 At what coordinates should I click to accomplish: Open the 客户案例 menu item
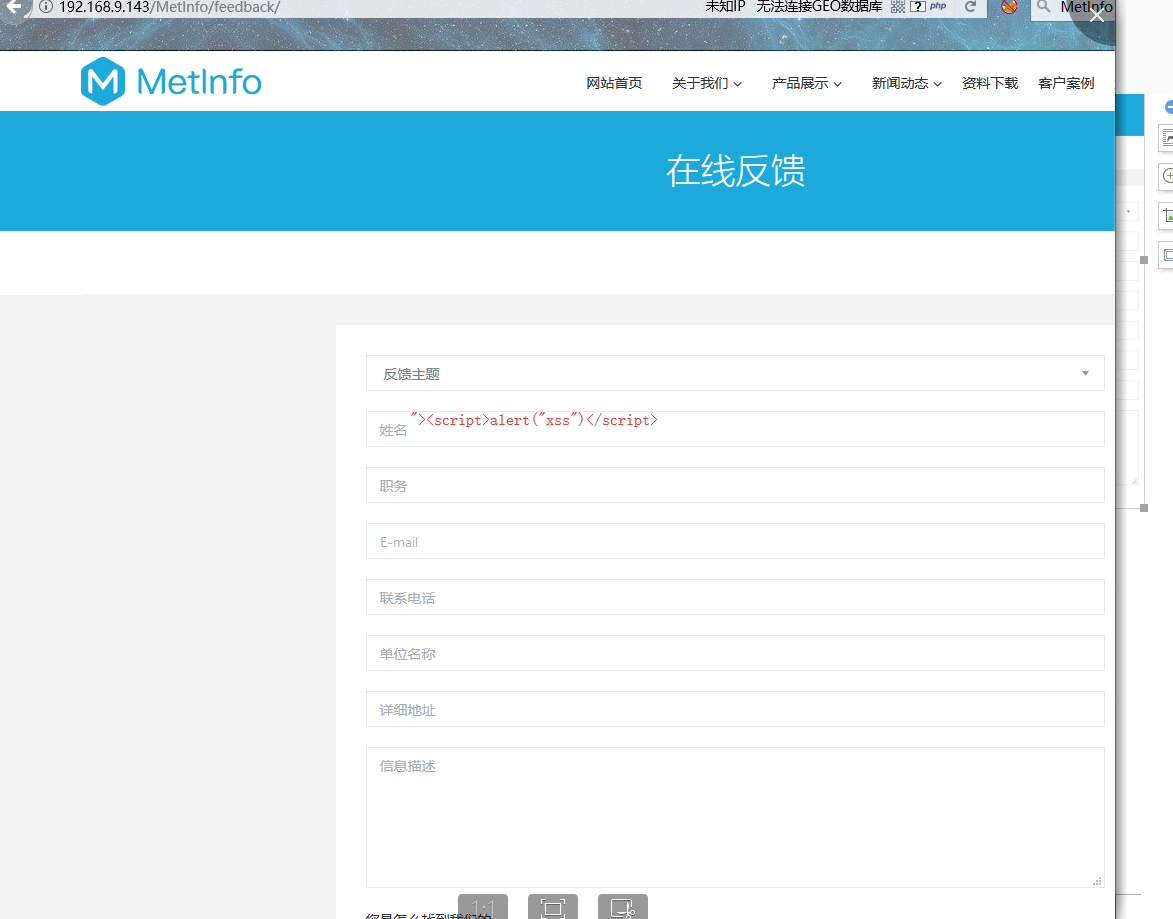pos(1066,83)
